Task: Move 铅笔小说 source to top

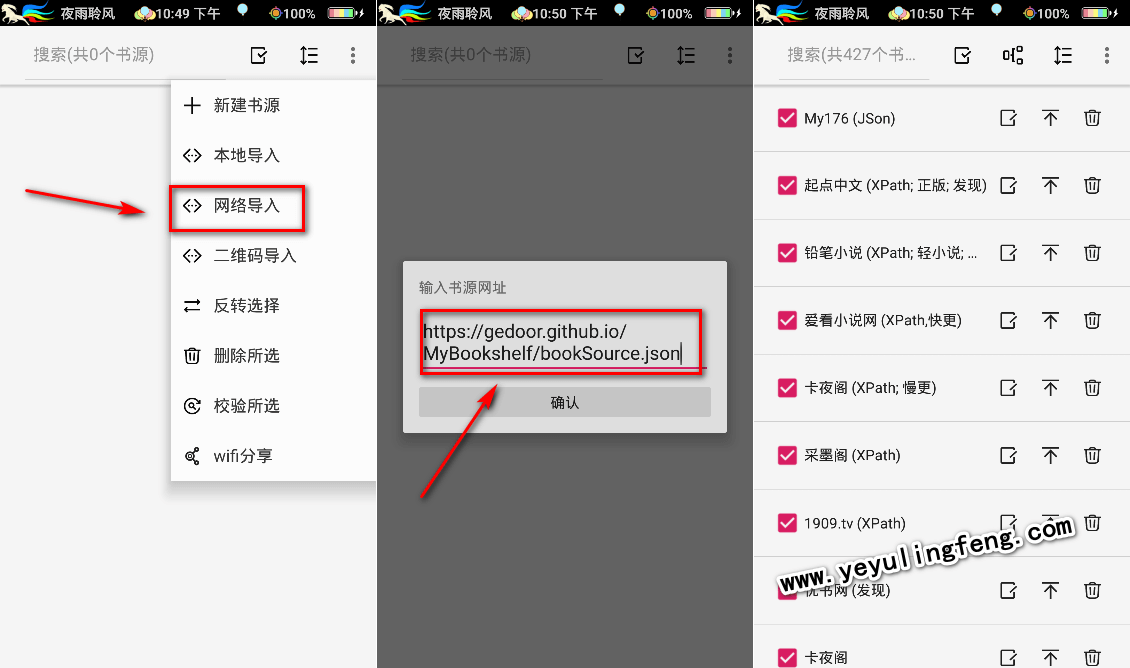Action: (x=1051, y=253)
